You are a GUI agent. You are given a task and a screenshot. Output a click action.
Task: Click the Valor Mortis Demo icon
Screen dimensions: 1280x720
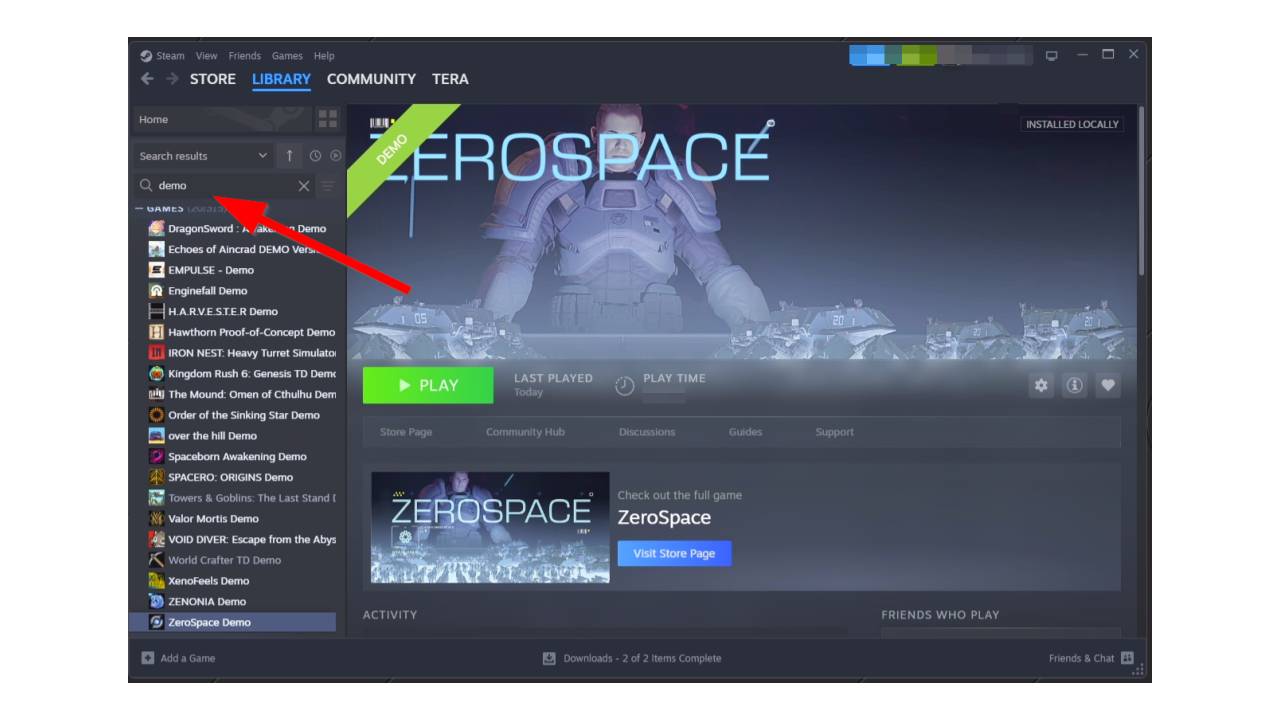tap(156, 519)
